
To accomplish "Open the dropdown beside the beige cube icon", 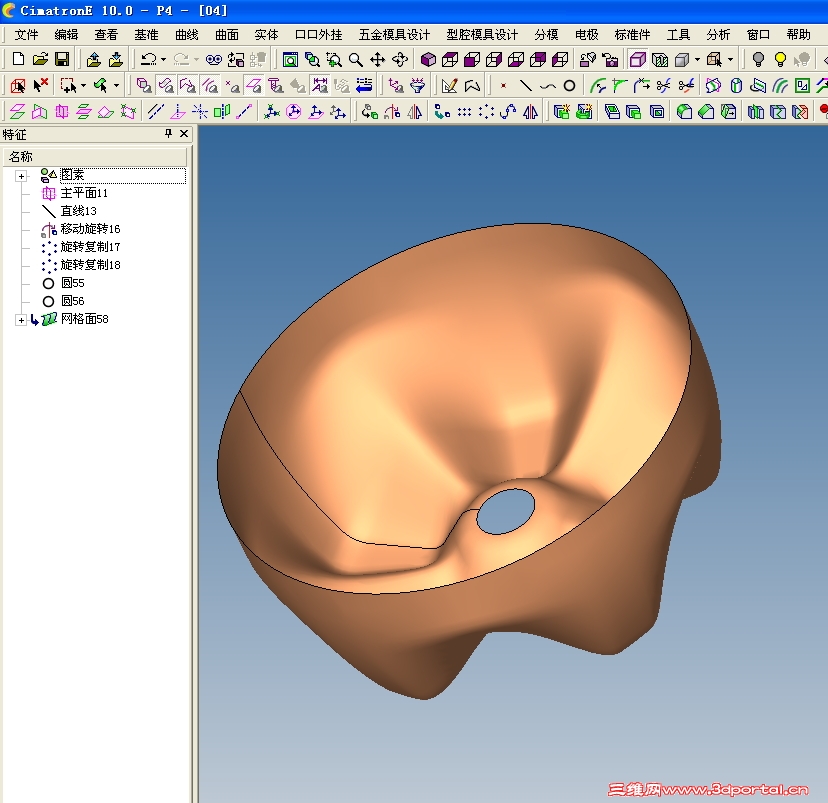I will click(x=730, y=60).
